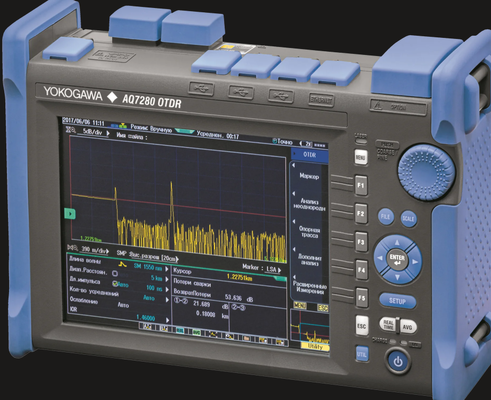Viewport: 491px width, 400px height.
Task: Tap the right arrow key
Action: [415, 262]
